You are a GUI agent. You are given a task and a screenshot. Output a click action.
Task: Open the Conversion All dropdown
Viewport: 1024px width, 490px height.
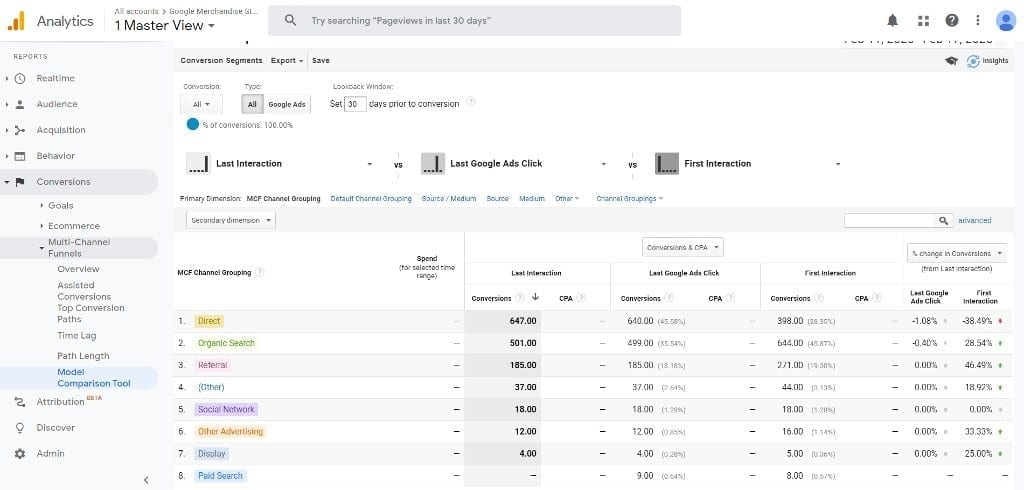[x=201, y=105]
